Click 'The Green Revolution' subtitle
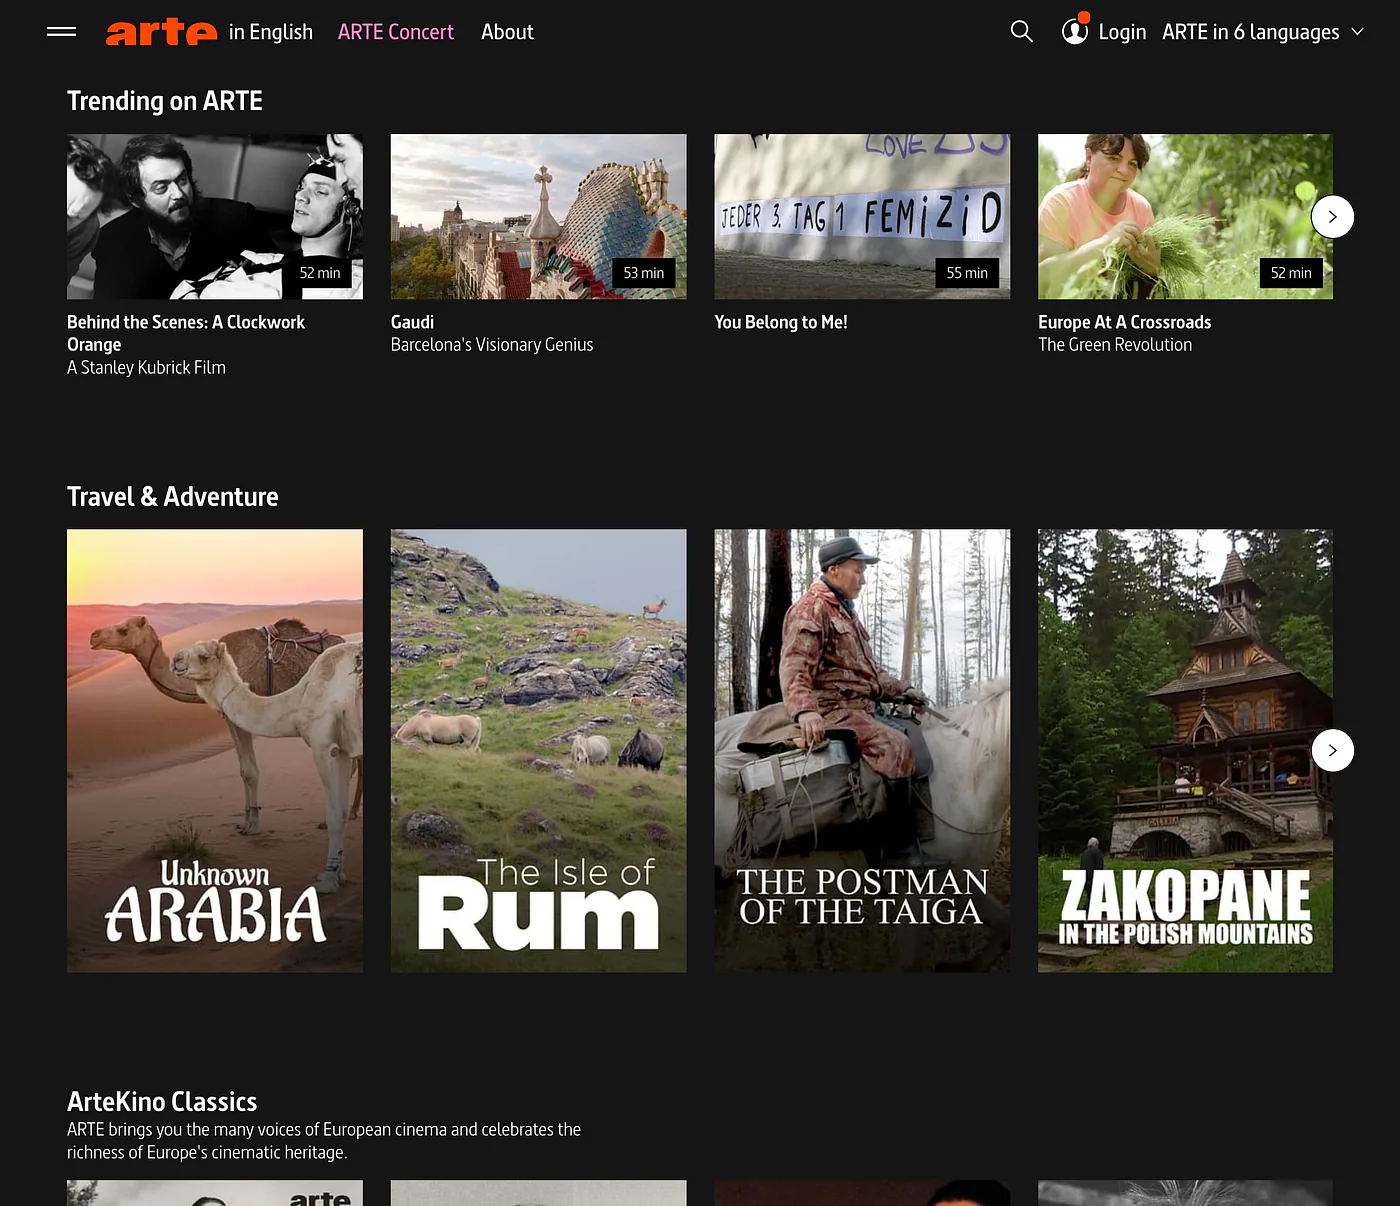The image size is (1400, 1206). (x=1115, y=345)
